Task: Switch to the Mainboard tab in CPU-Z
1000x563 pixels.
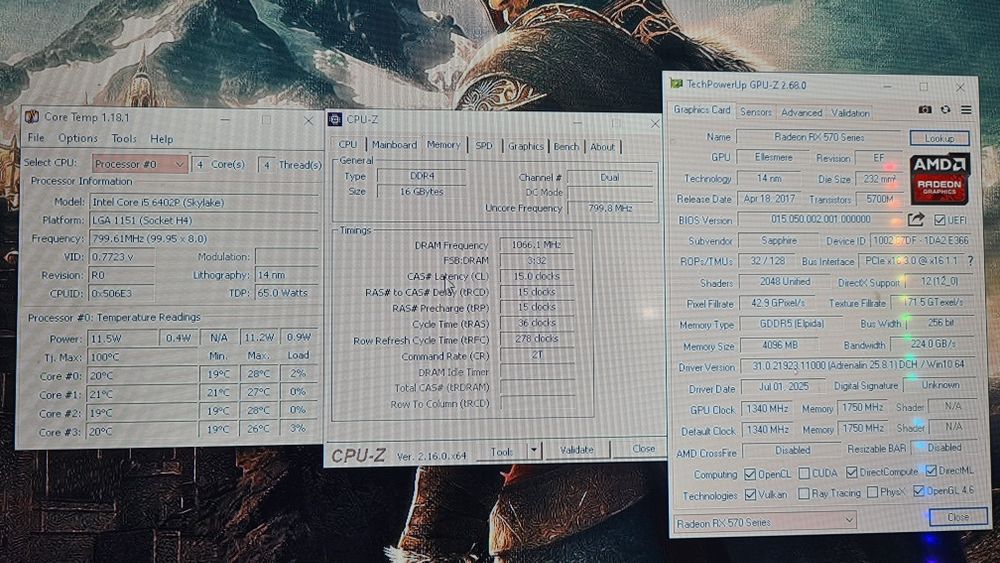Action: coord(394,145)
